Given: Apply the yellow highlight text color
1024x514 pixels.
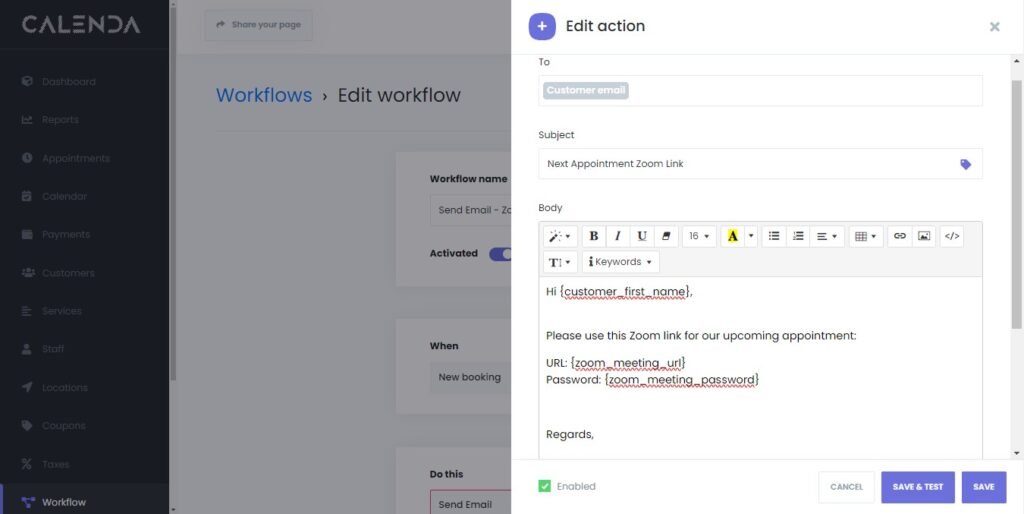Looking at the screenshot, I should (x=733, y=236).
